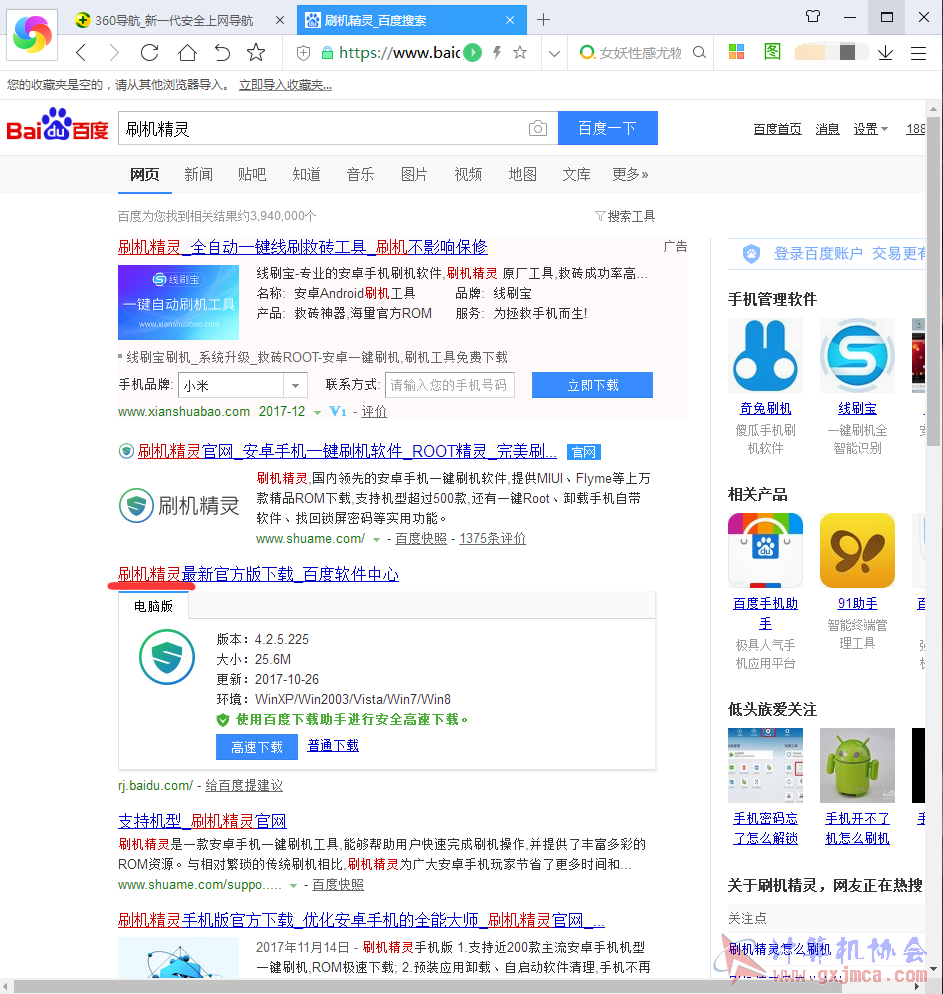The width and height of the screenshot is (943, 994).
Task: Click the skin/shirt icon in title bar
Action: coord(813,16)
